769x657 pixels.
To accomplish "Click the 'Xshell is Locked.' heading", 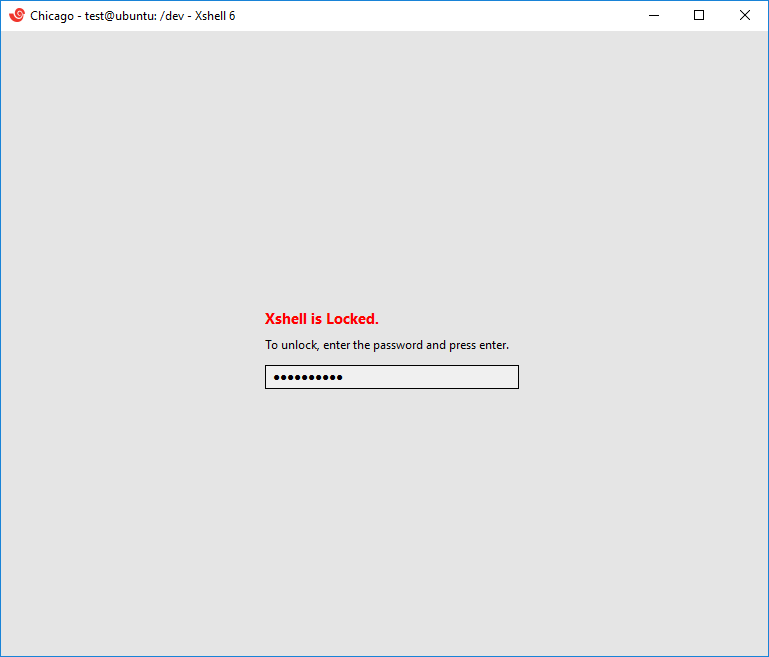I will point(322,319).
